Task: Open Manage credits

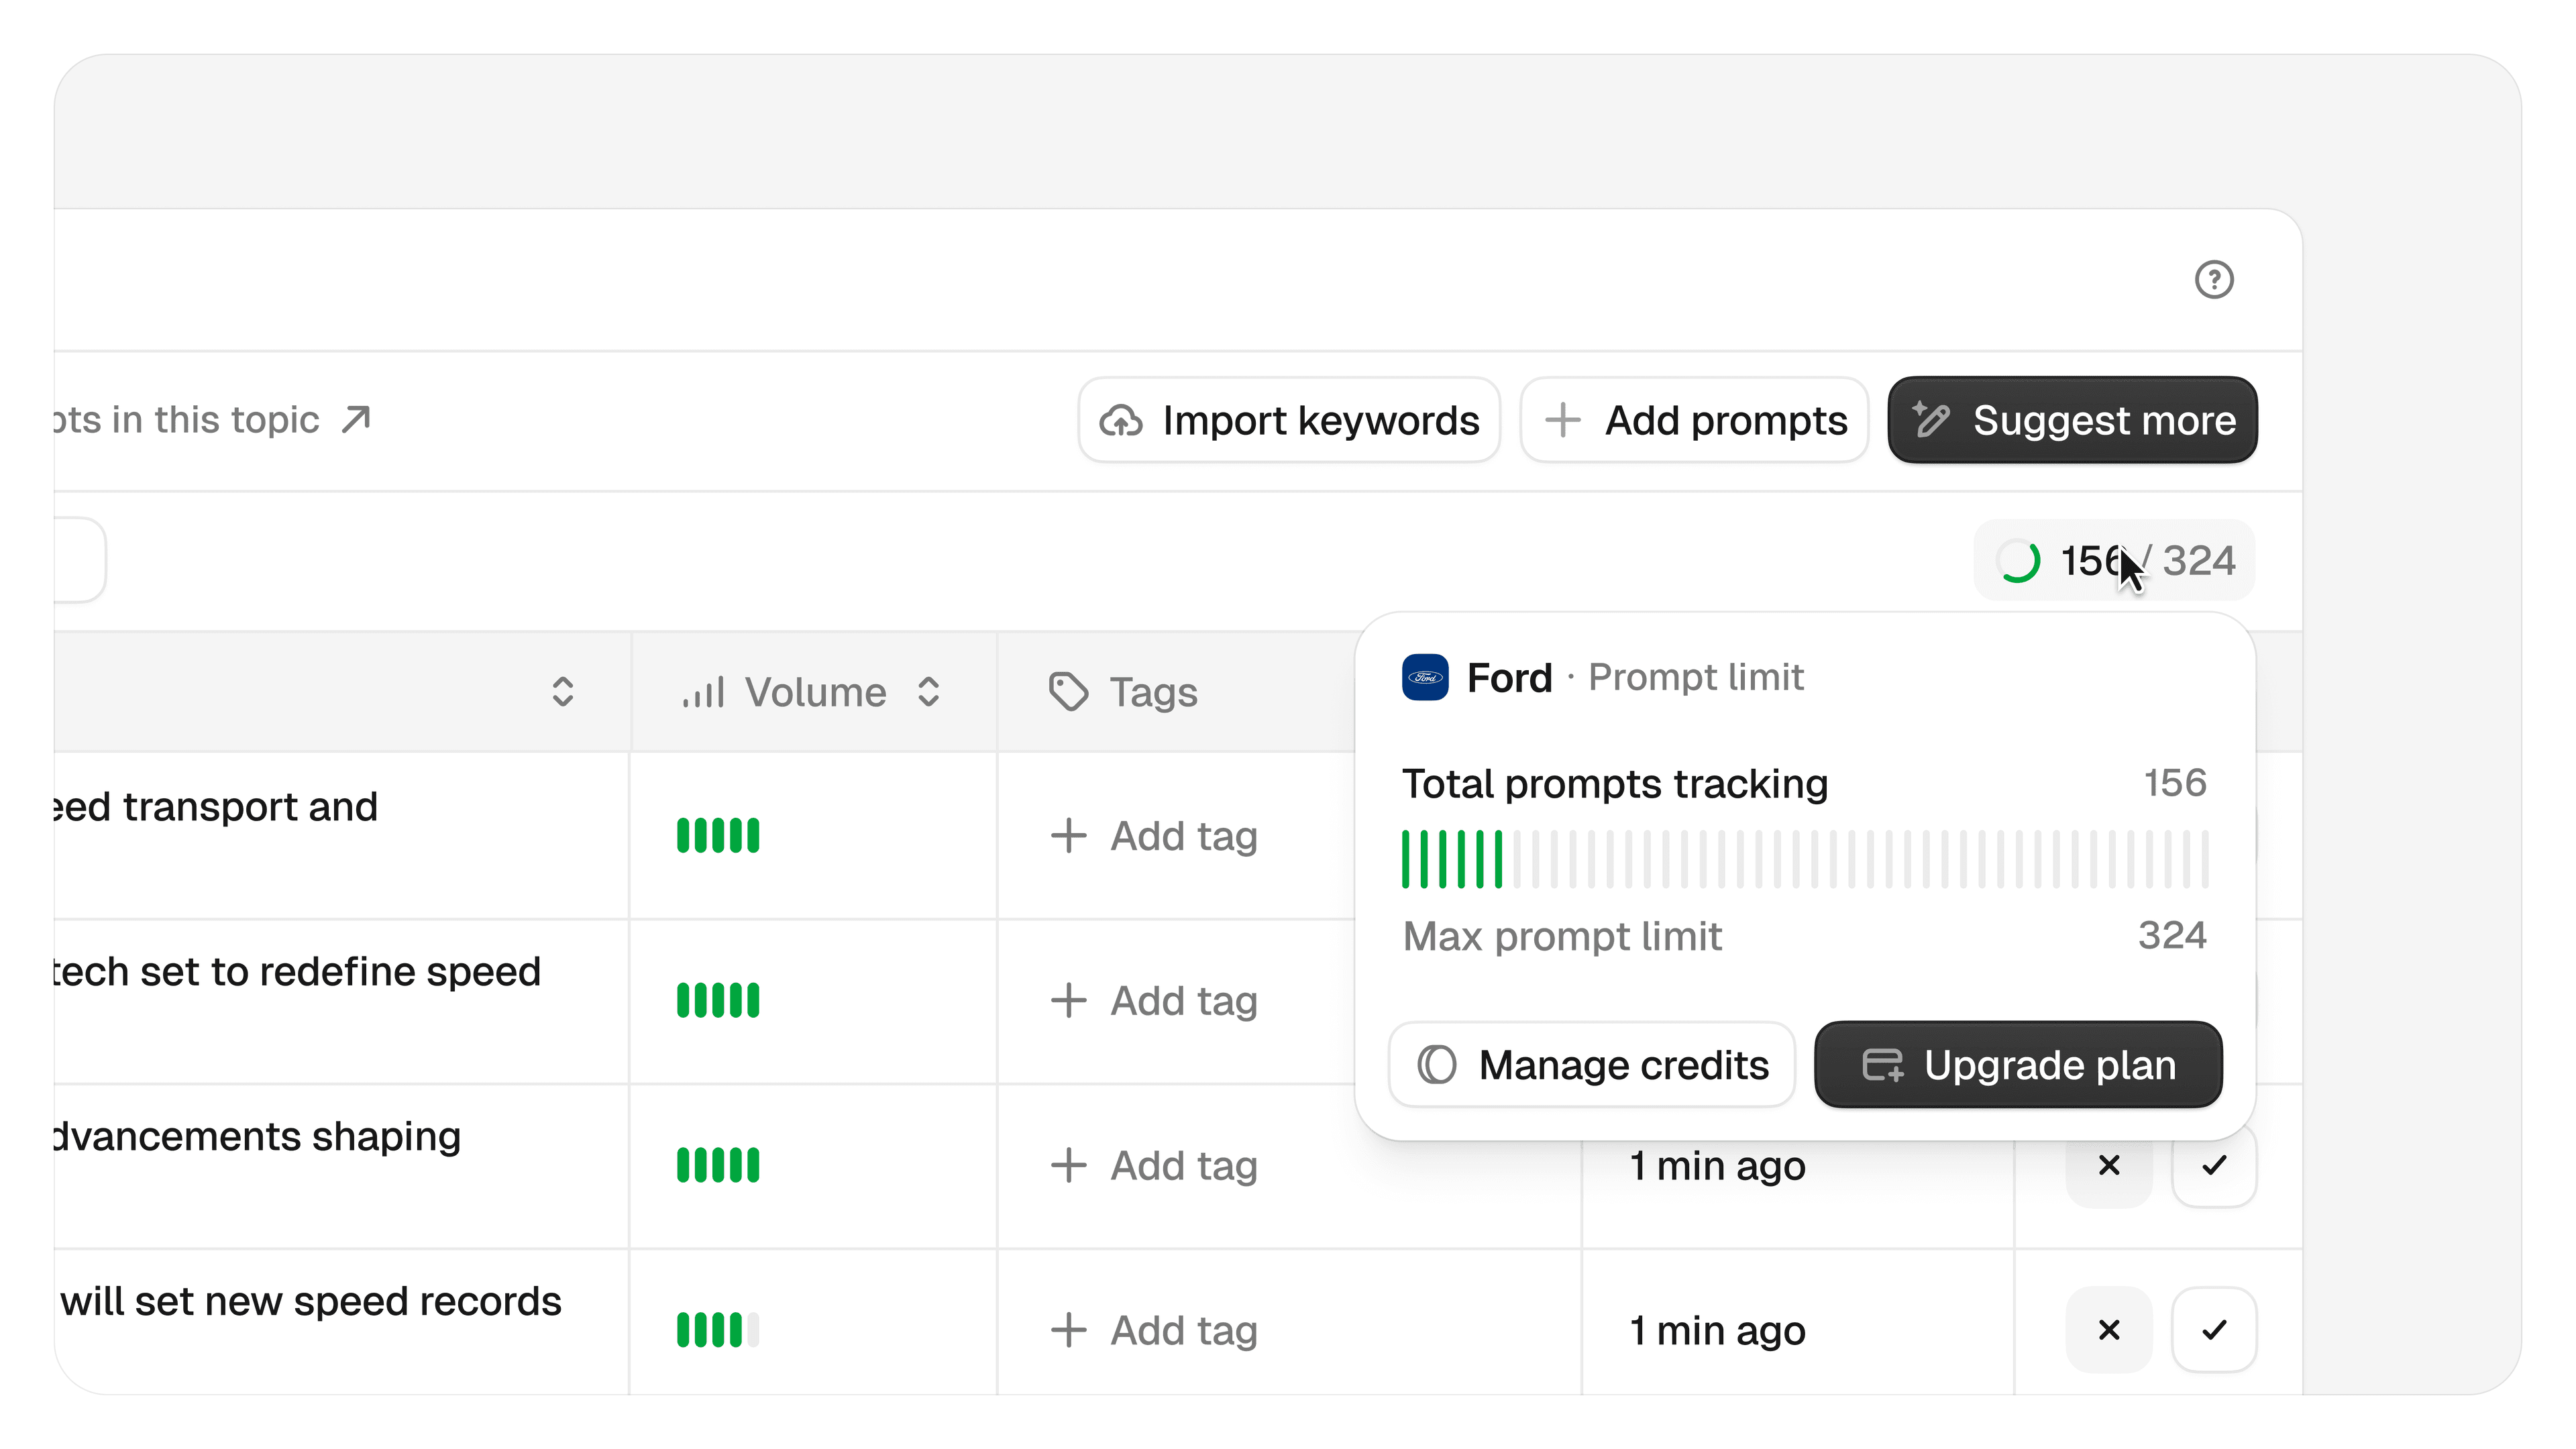Action: (x=1592, y=1065)
